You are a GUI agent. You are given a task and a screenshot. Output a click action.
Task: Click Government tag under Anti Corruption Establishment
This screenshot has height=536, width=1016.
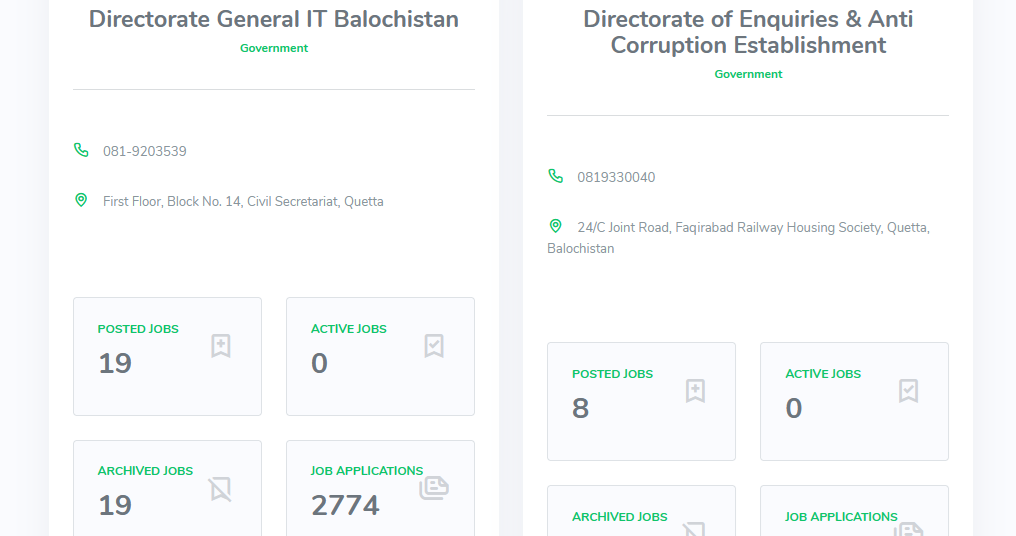[748, 74]
